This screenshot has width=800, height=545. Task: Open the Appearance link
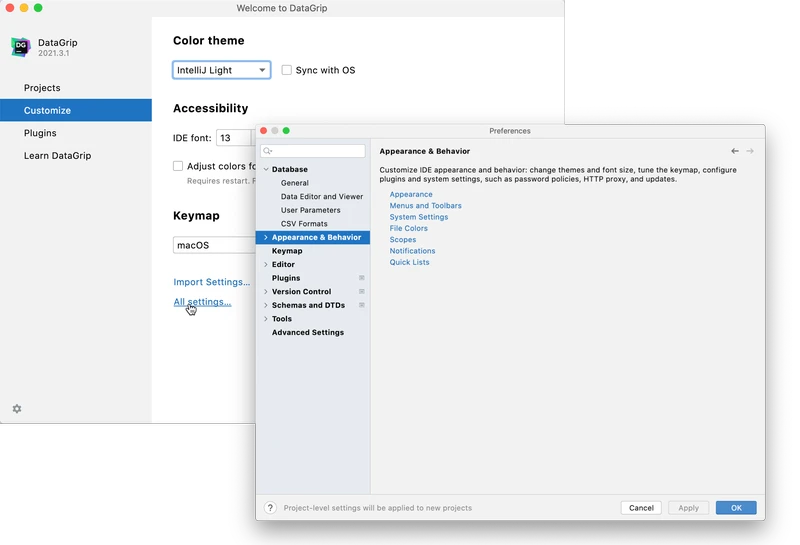click(x=411, y=194)
